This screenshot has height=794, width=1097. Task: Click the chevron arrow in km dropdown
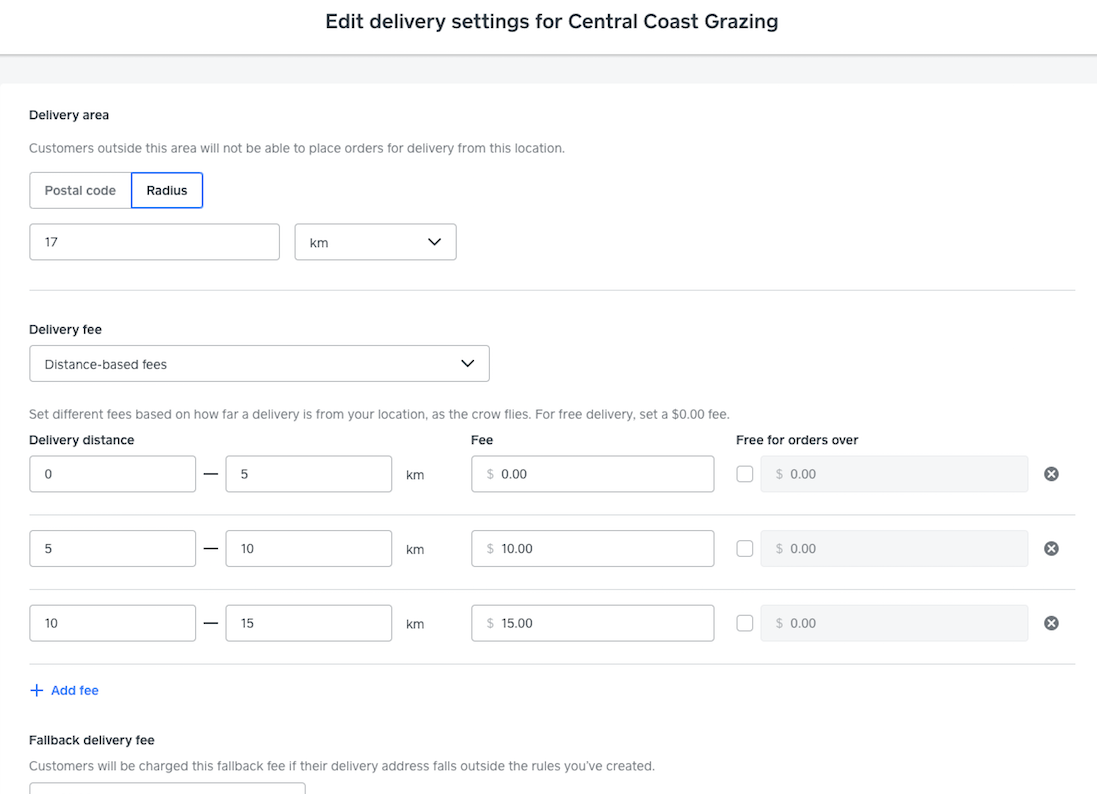pyautogui.click(x=434, y=242)
